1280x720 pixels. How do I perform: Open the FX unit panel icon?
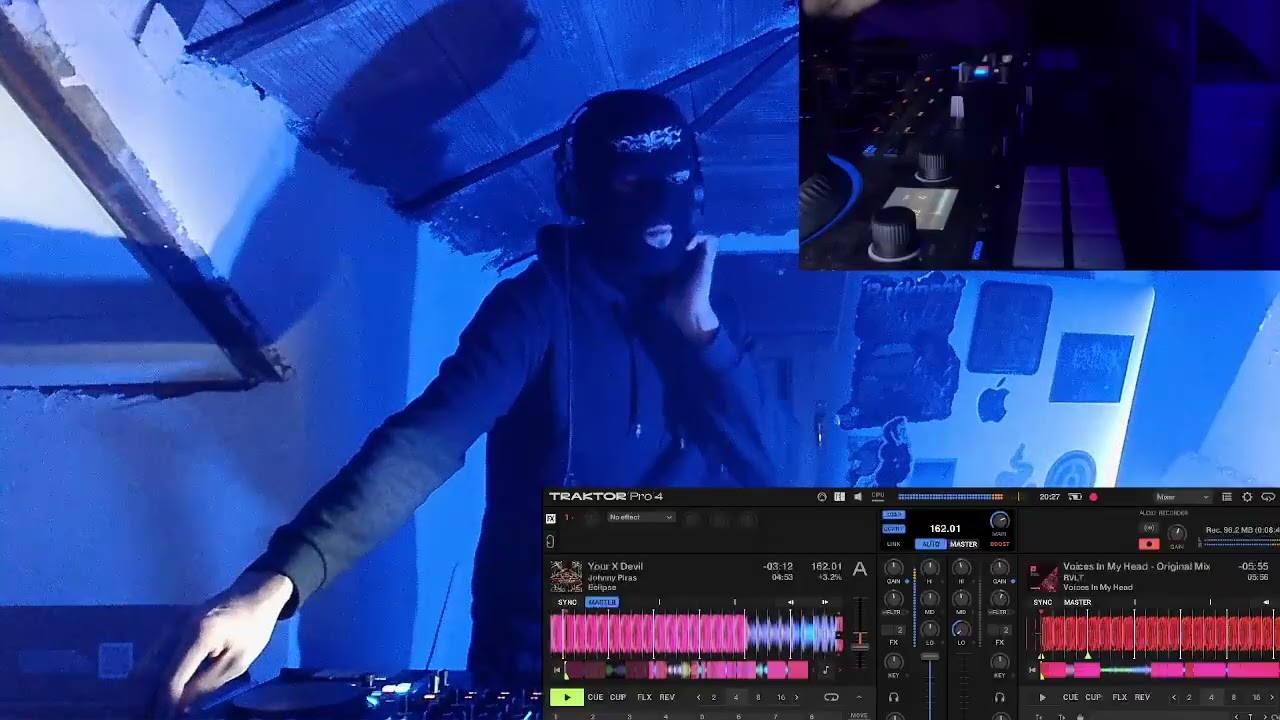[551, 518]
